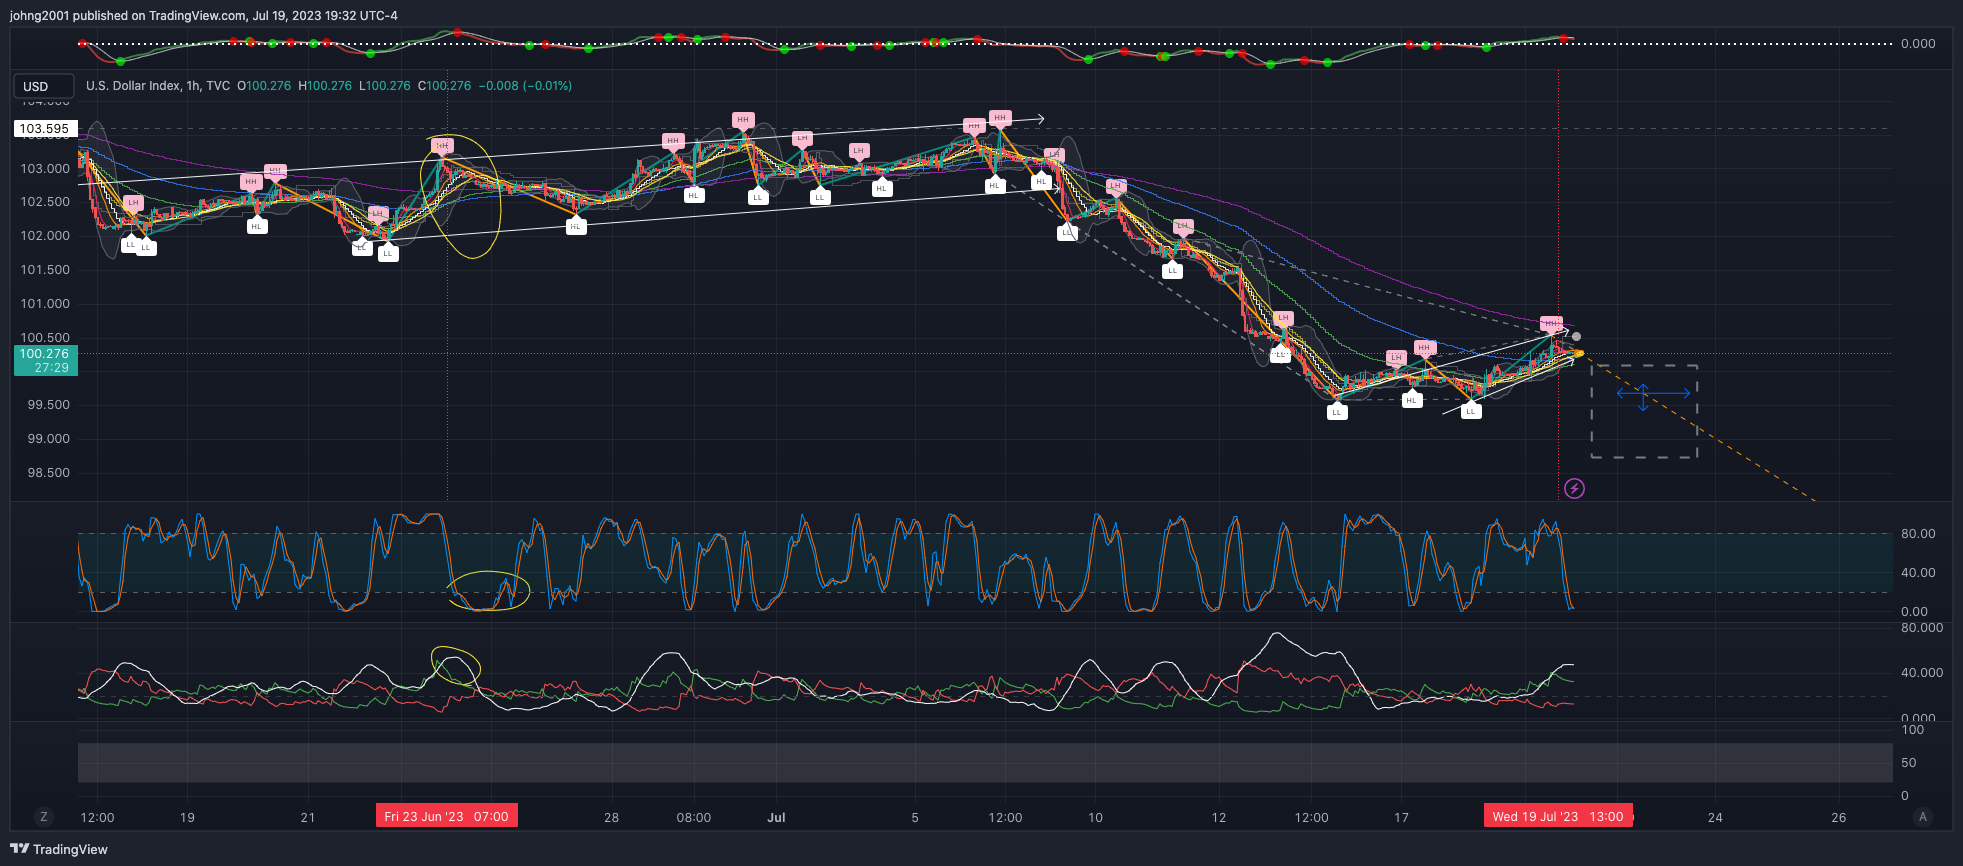Viewport: 1963px width, 866px height.
Task: Click 50 on the bottom pane scale
Action: (1909, 763)
